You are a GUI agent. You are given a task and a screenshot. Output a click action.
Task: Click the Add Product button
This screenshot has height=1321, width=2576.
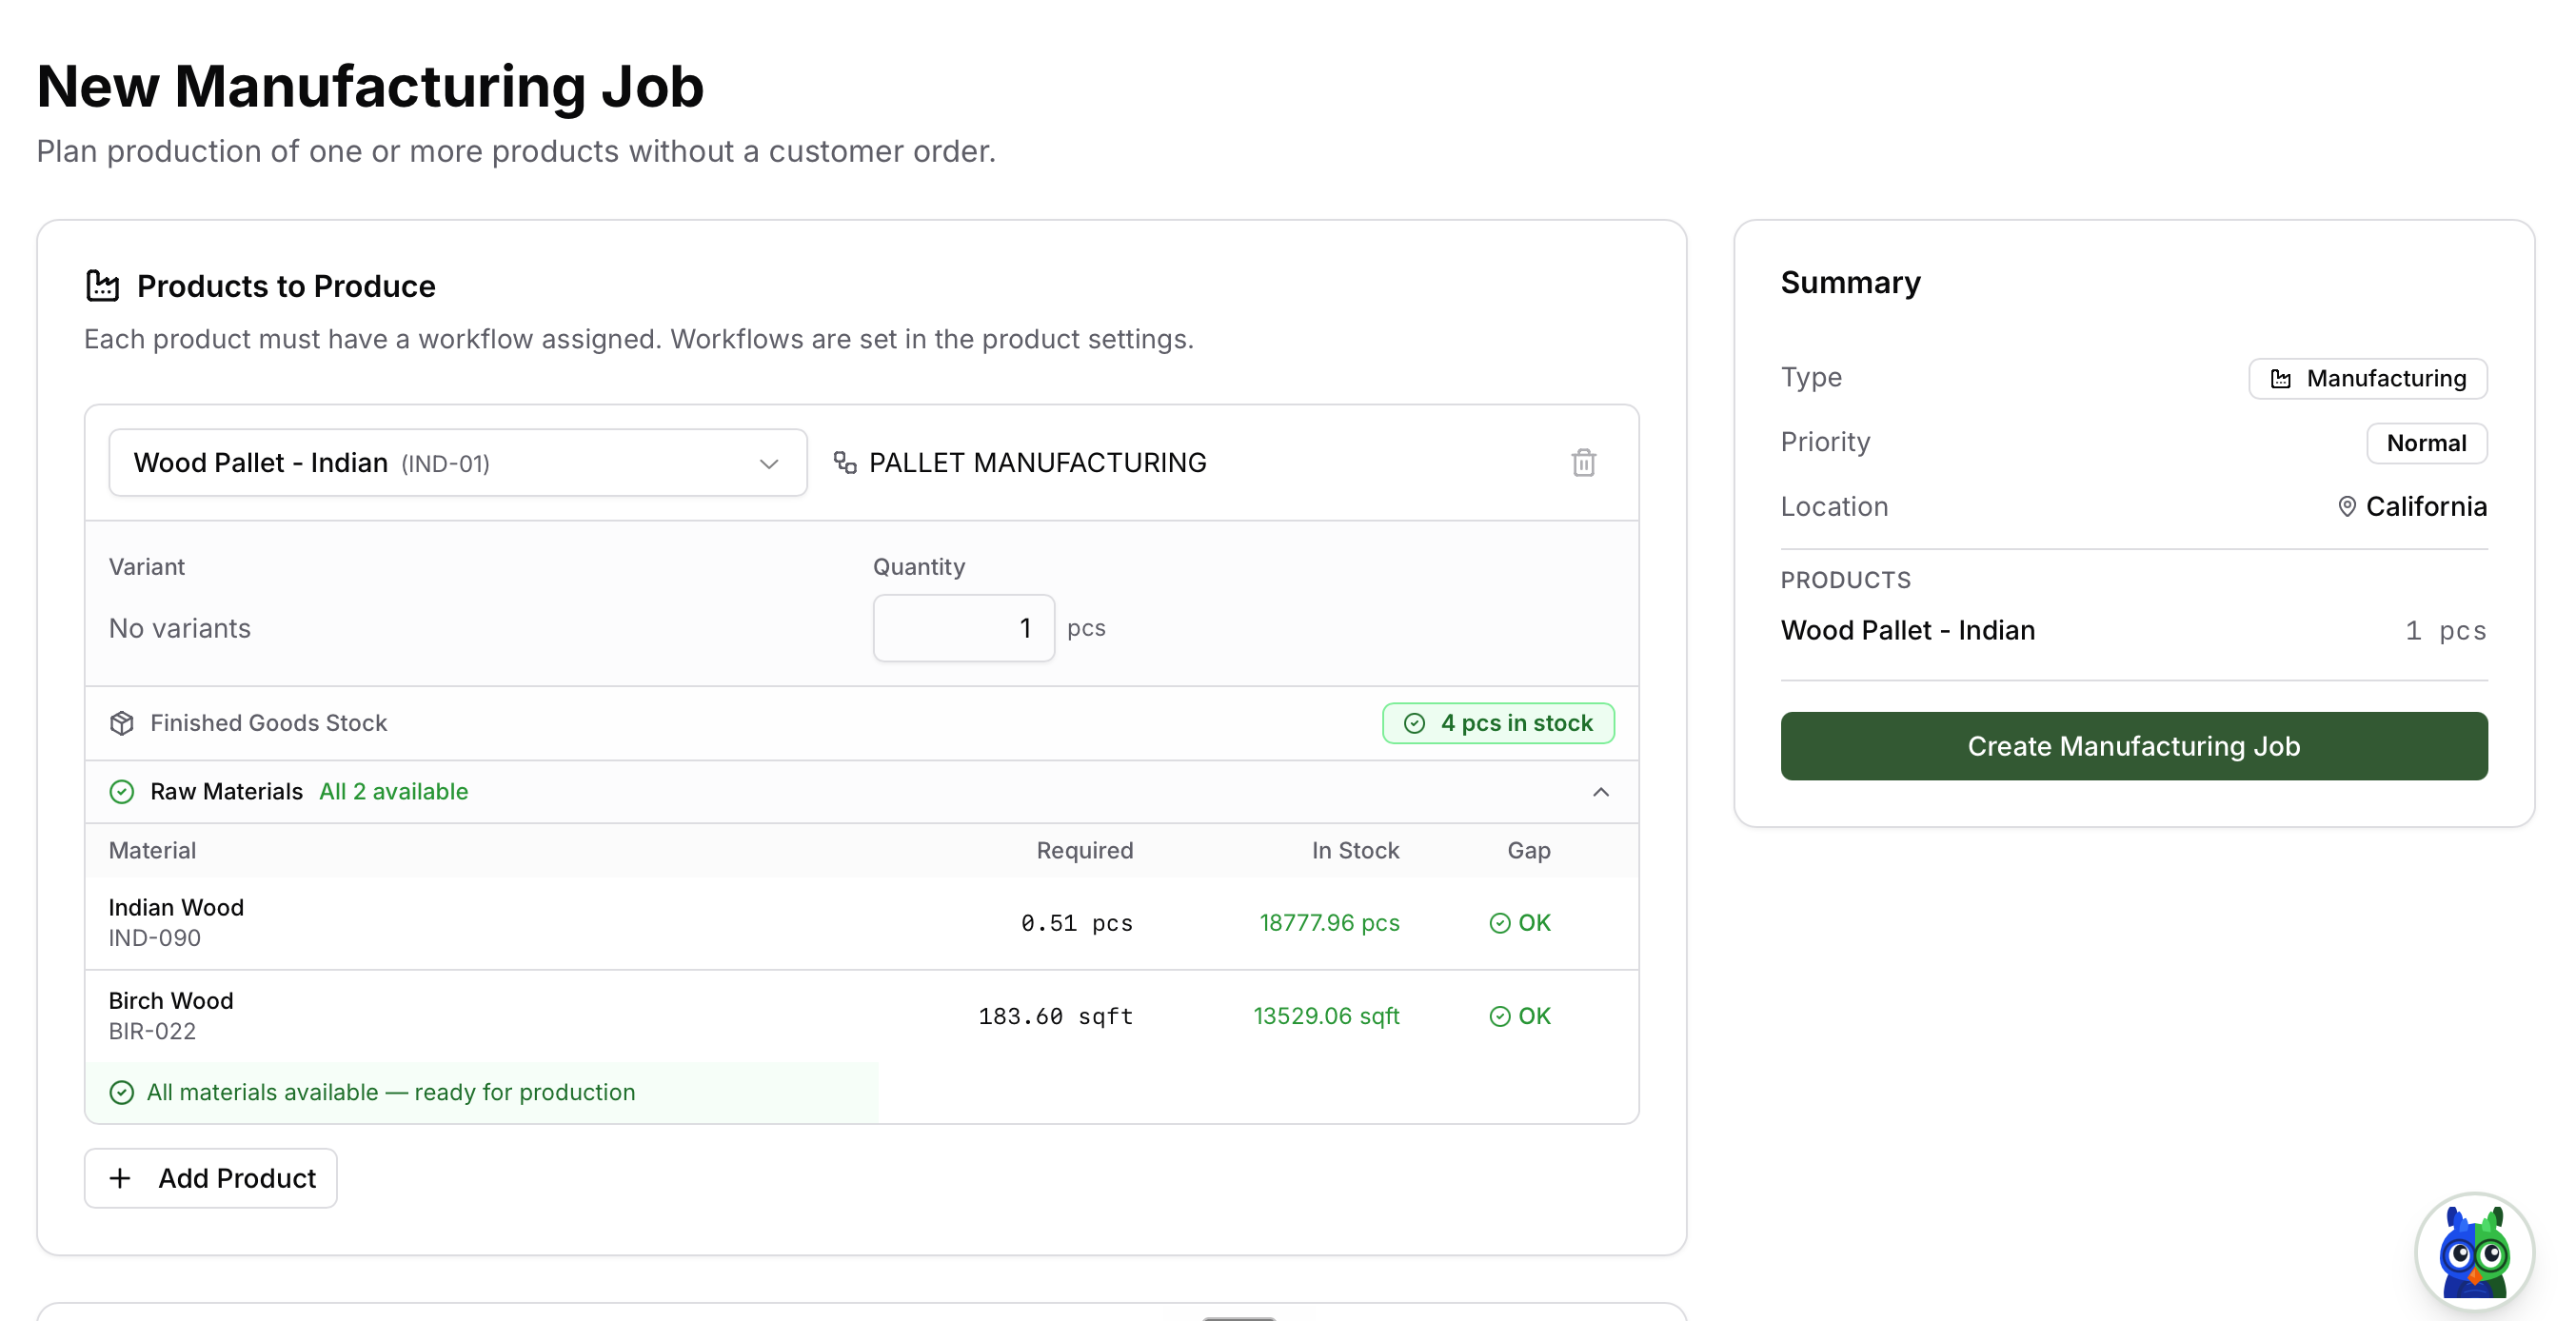click(x=211, y=1178)
